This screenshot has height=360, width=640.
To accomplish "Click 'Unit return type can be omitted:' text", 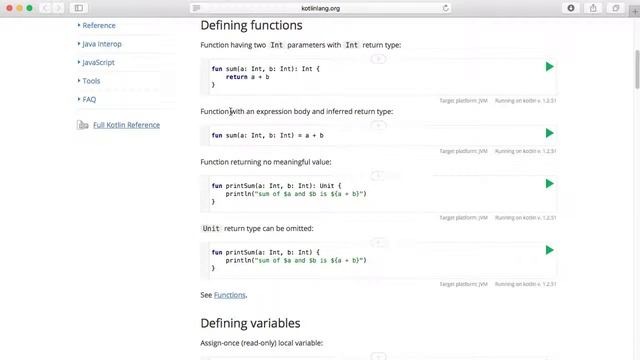I will (257, 229).
